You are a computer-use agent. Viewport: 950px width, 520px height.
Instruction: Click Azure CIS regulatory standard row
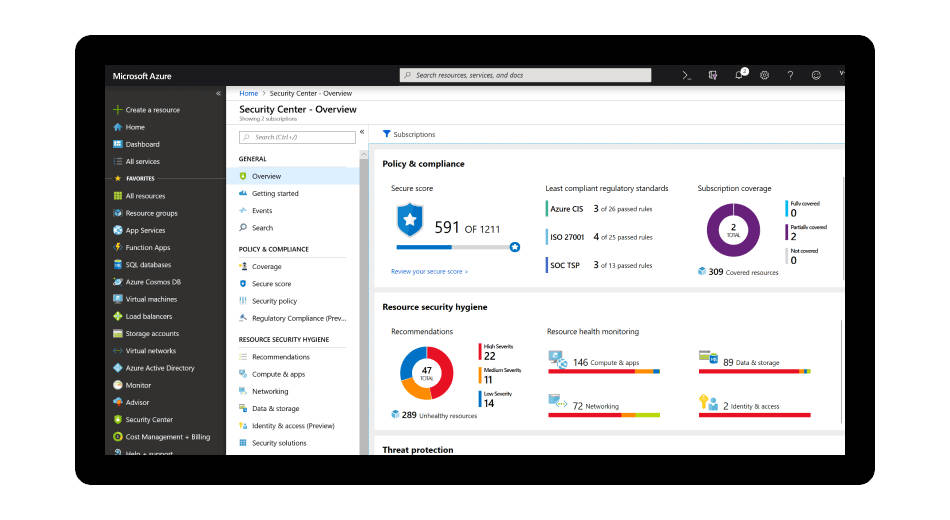(x=600, y=208)
